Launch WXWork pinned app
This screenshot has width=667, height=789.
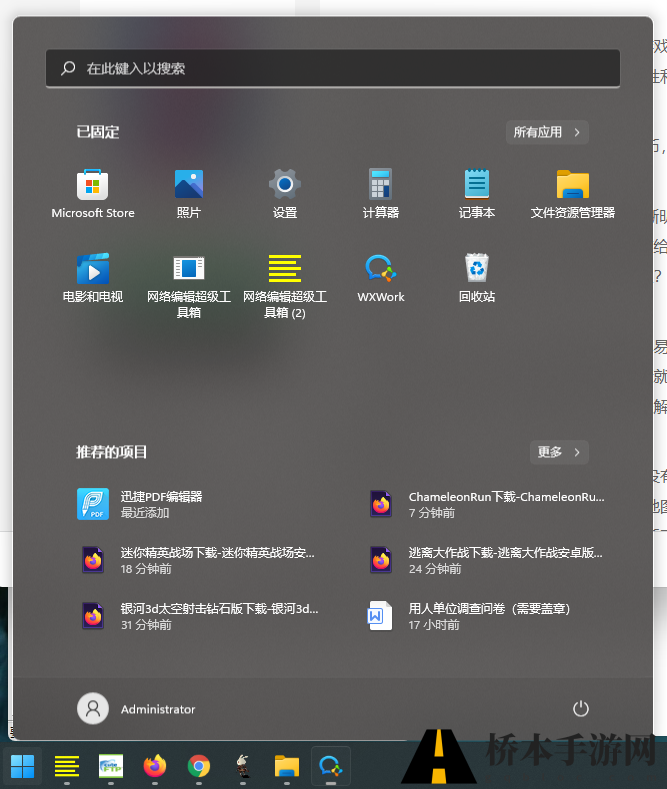pyautogui.click(x=381, y=278)
